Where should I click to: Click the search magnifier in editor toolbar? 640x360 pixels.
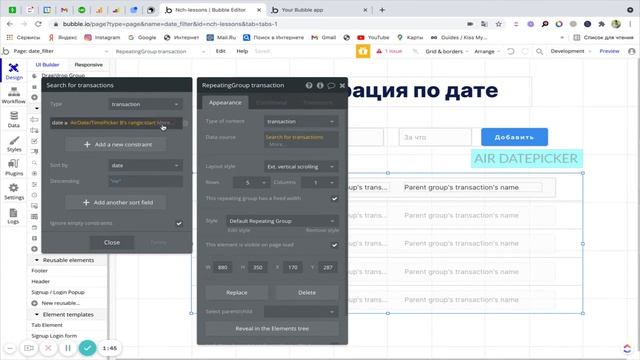(x=540, y=51)
